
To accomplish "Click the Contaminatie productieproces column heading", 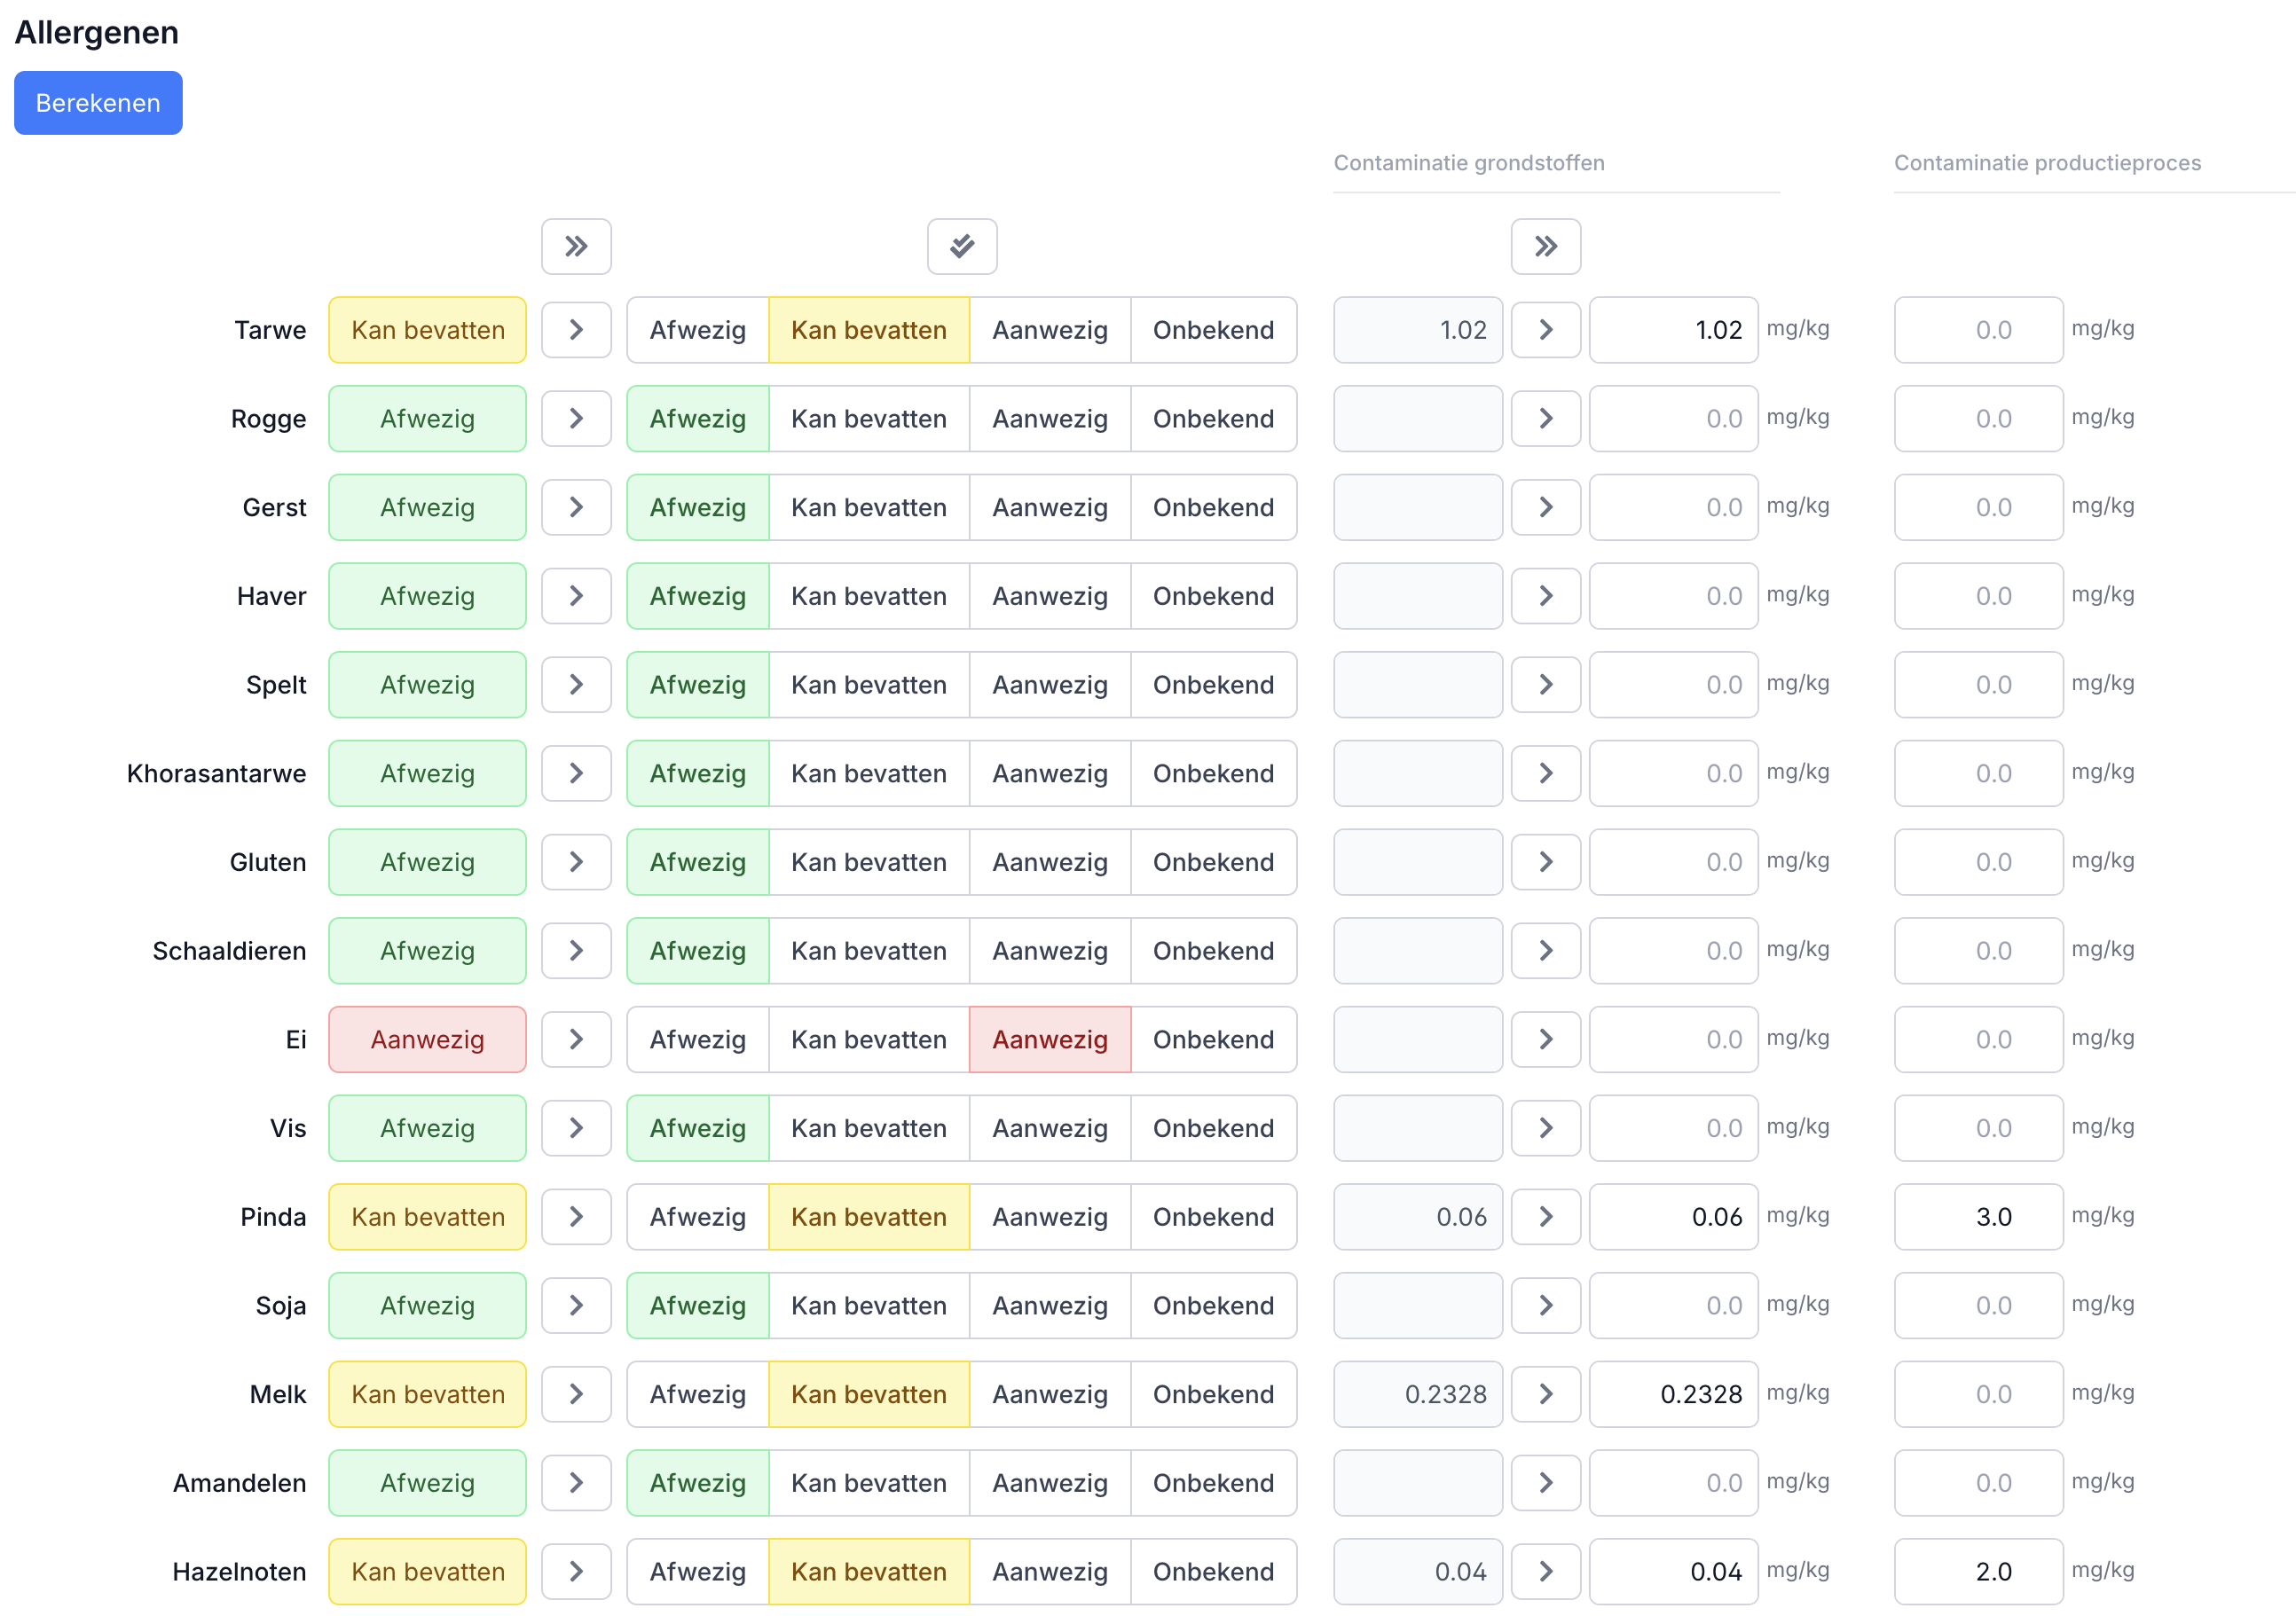I will 2046,163.
